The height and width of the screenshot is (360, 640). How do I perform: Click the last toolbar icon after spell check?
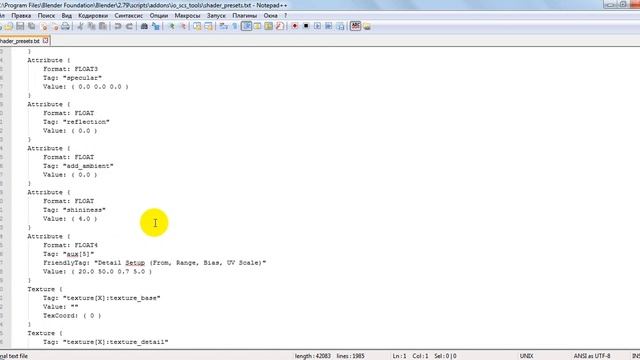pos(367,27)
